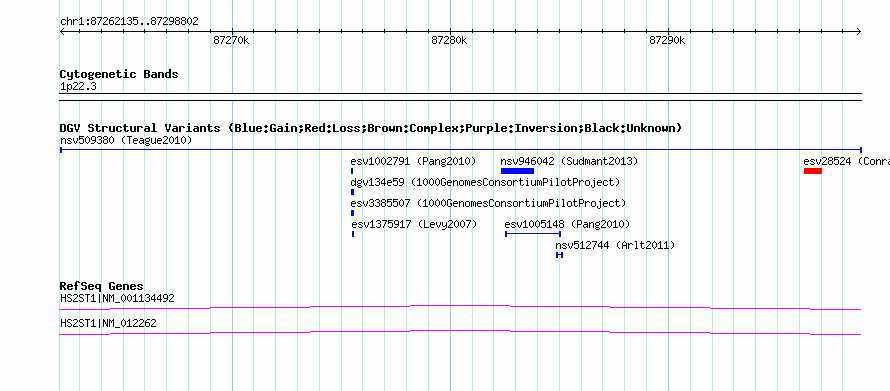The height and width of the screenshot is (391, 890).
Task: Click the 87280k ruler tick label
Action: (449, 41)
